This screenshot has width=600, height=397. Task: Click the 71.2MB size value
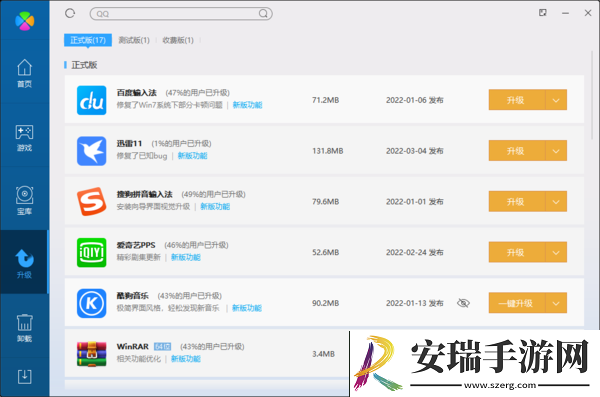click(326, 100)
